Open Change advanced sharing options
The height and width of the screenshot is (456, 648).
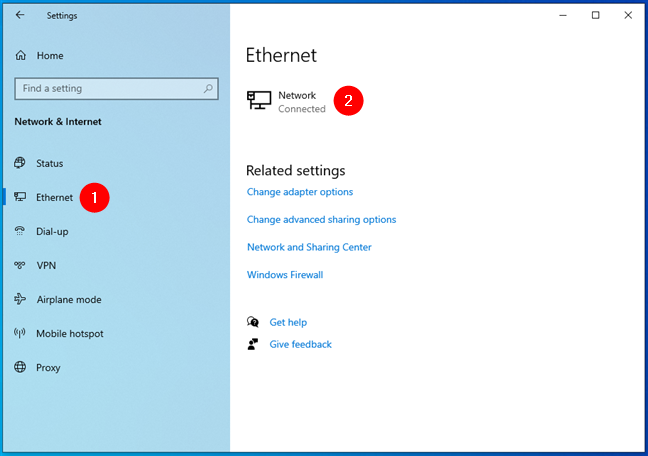coord(321,219)
